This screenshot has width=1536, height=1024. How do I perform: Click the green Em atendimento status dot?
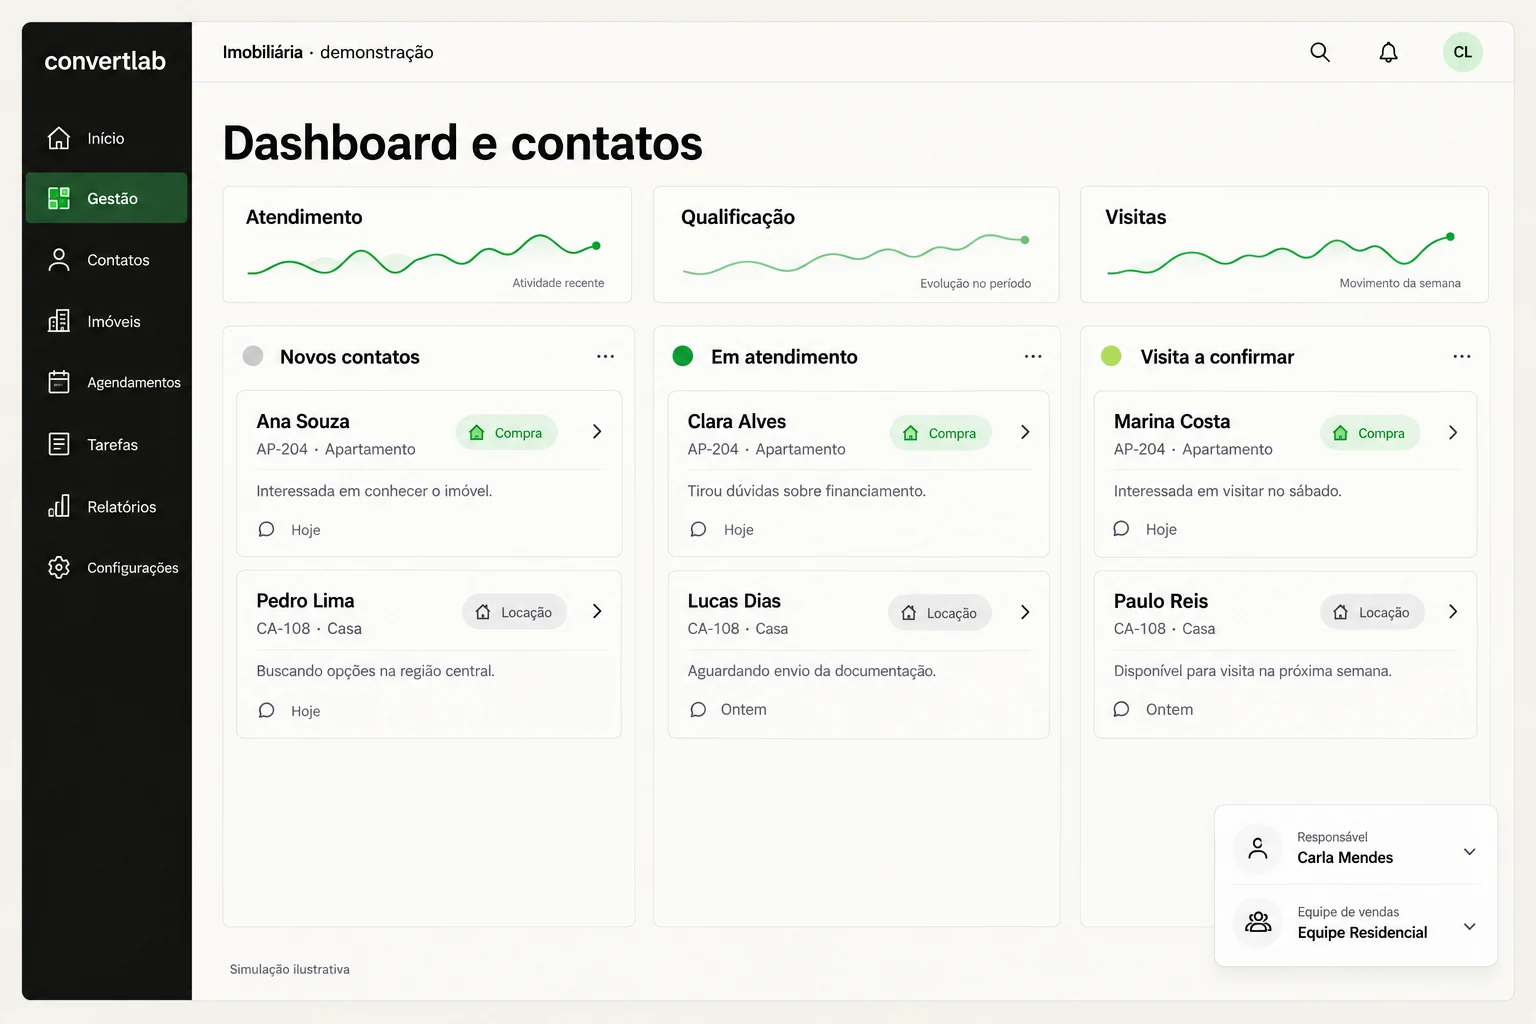(x=683, y=356)
